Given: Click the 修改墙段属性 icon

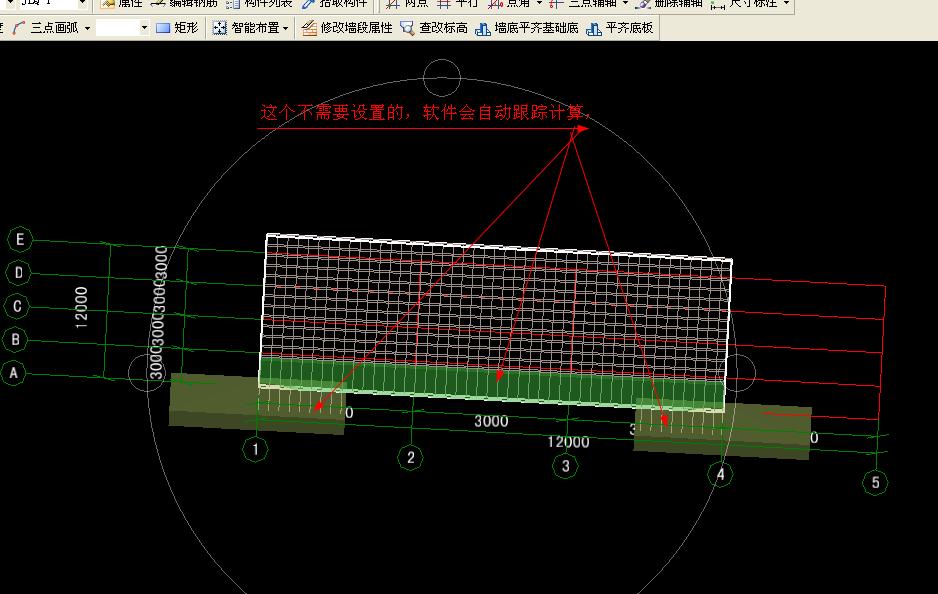Looking at the screenshot, I should [x=309, y=28].
